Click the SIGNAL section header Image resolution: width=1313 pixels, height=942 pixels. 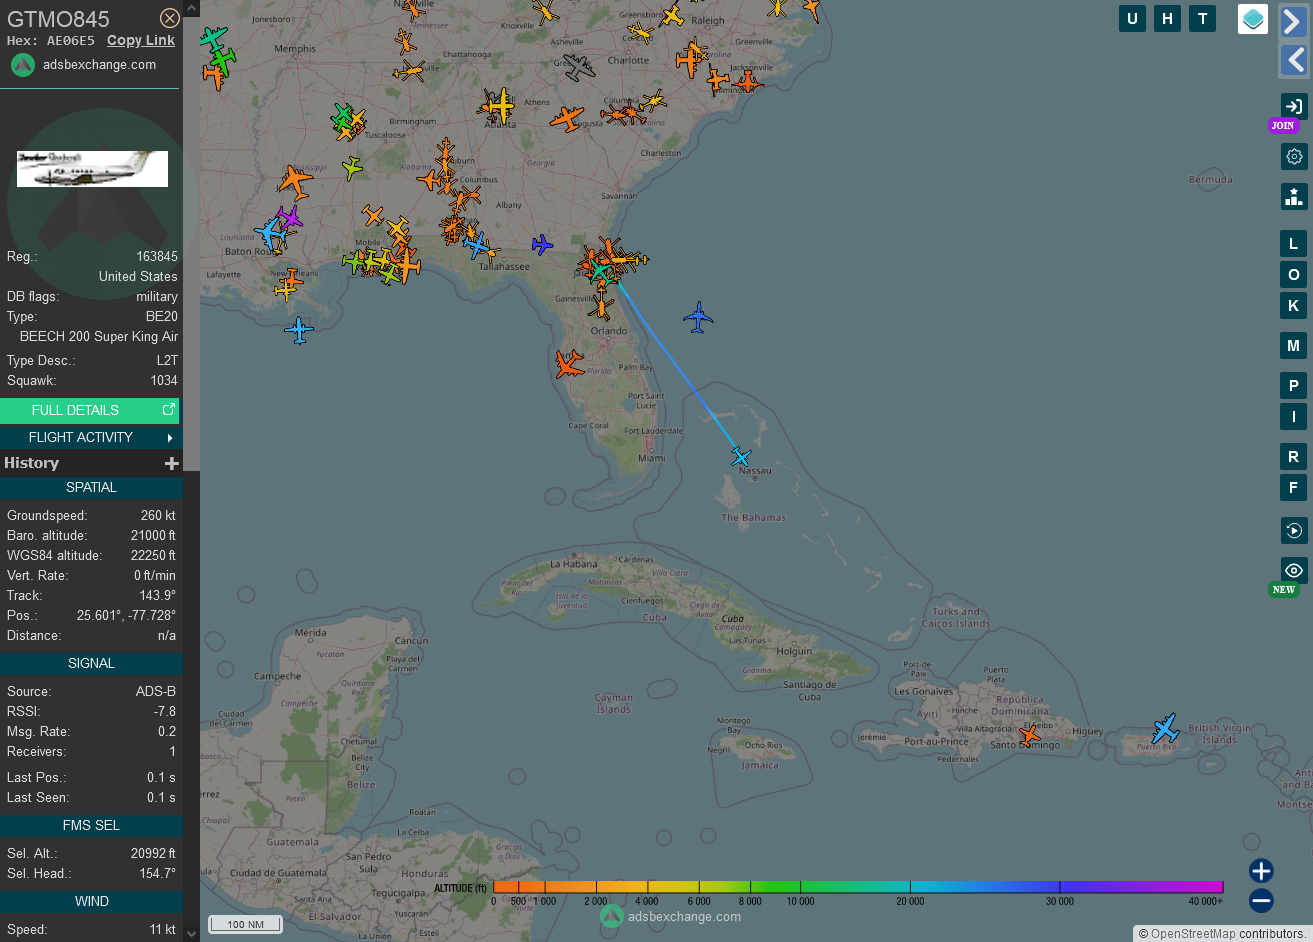pos(91,664)
